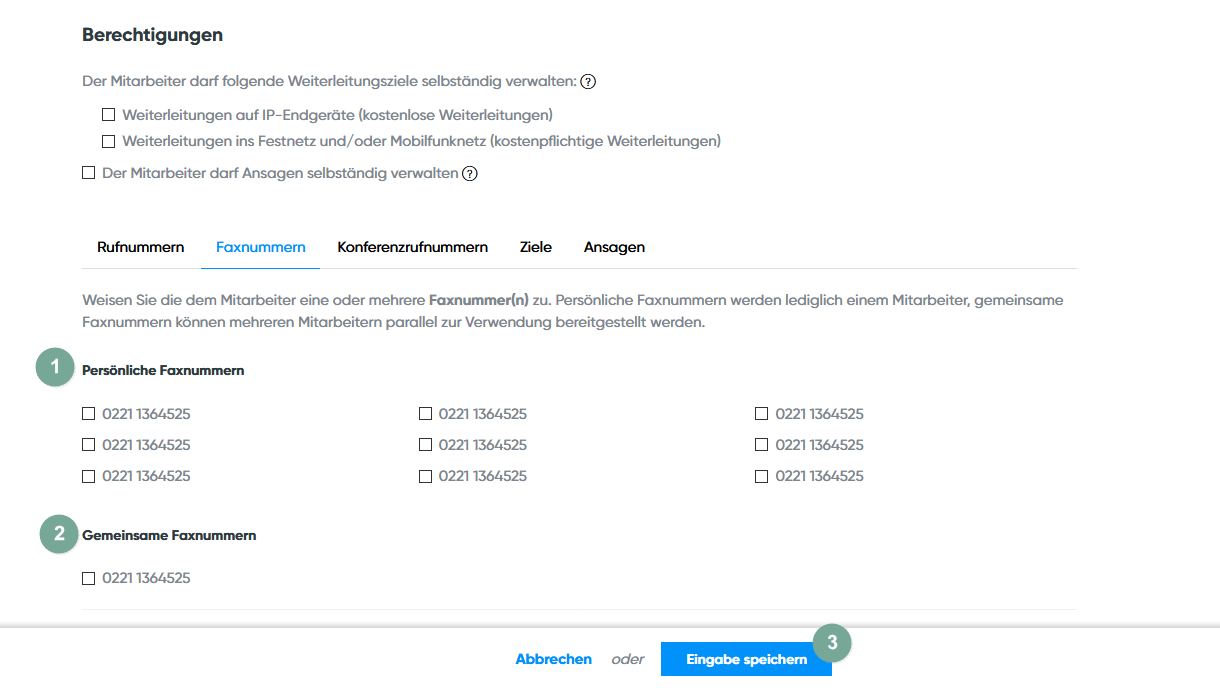This screenshot has width=1220, height=688.
Task: Go to the Ziele tab
Action: tap(535, 247)
